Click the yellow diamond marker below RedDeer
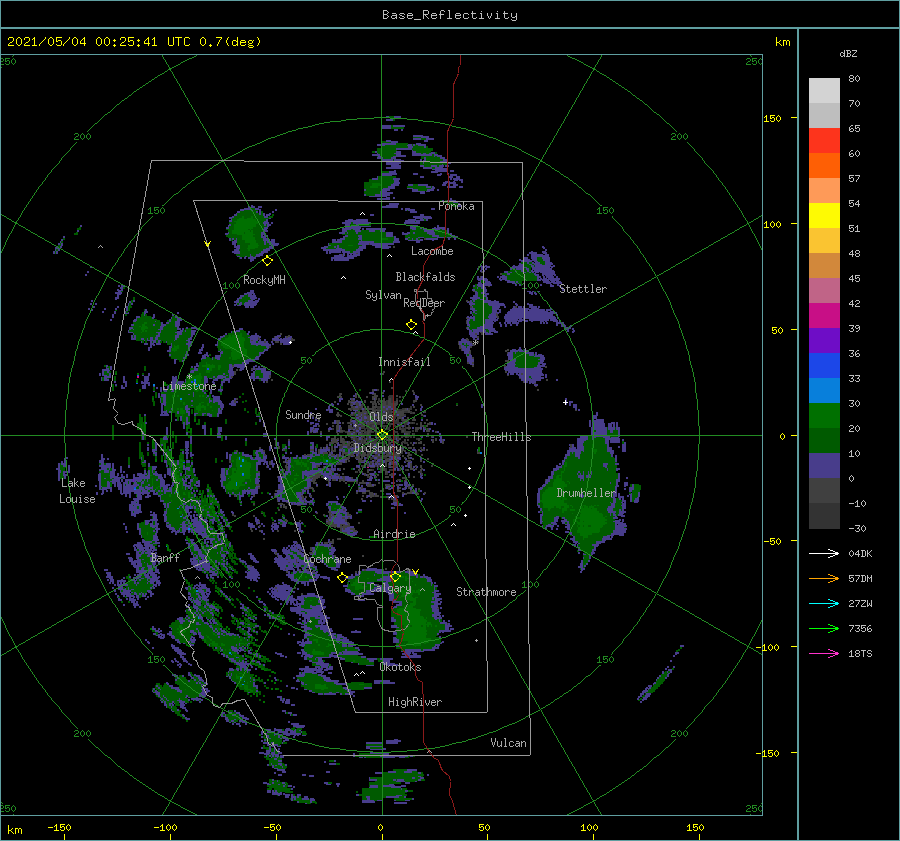Viewport: 900px width, 841px height. (x=411, y=324)
